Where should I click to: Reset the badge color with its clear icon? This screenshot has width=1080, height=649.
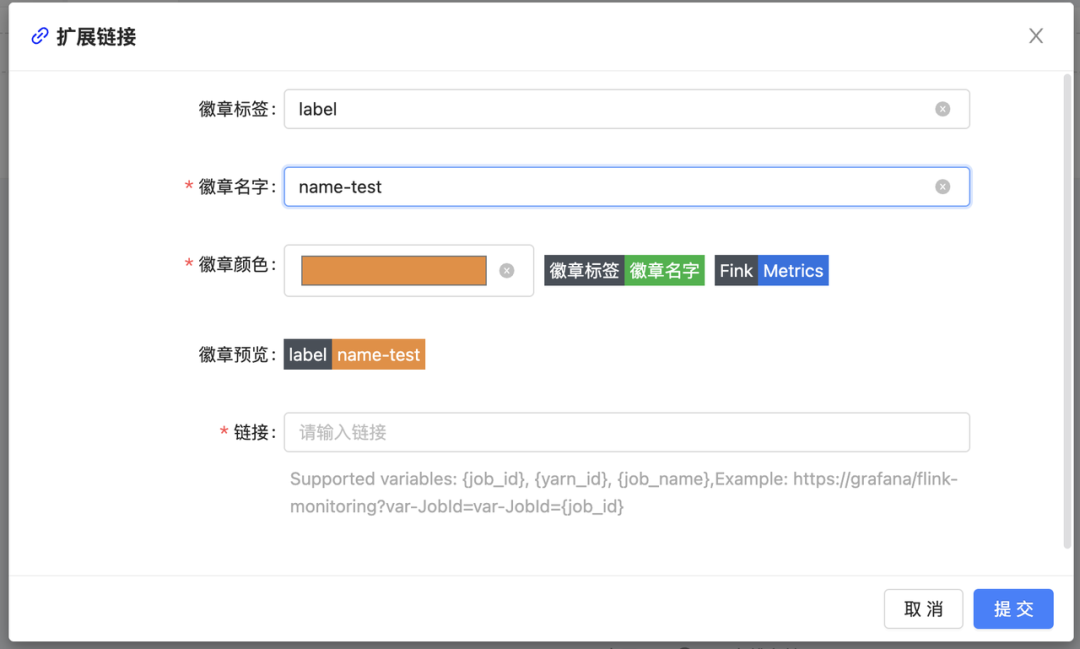[x=507, y=271]
